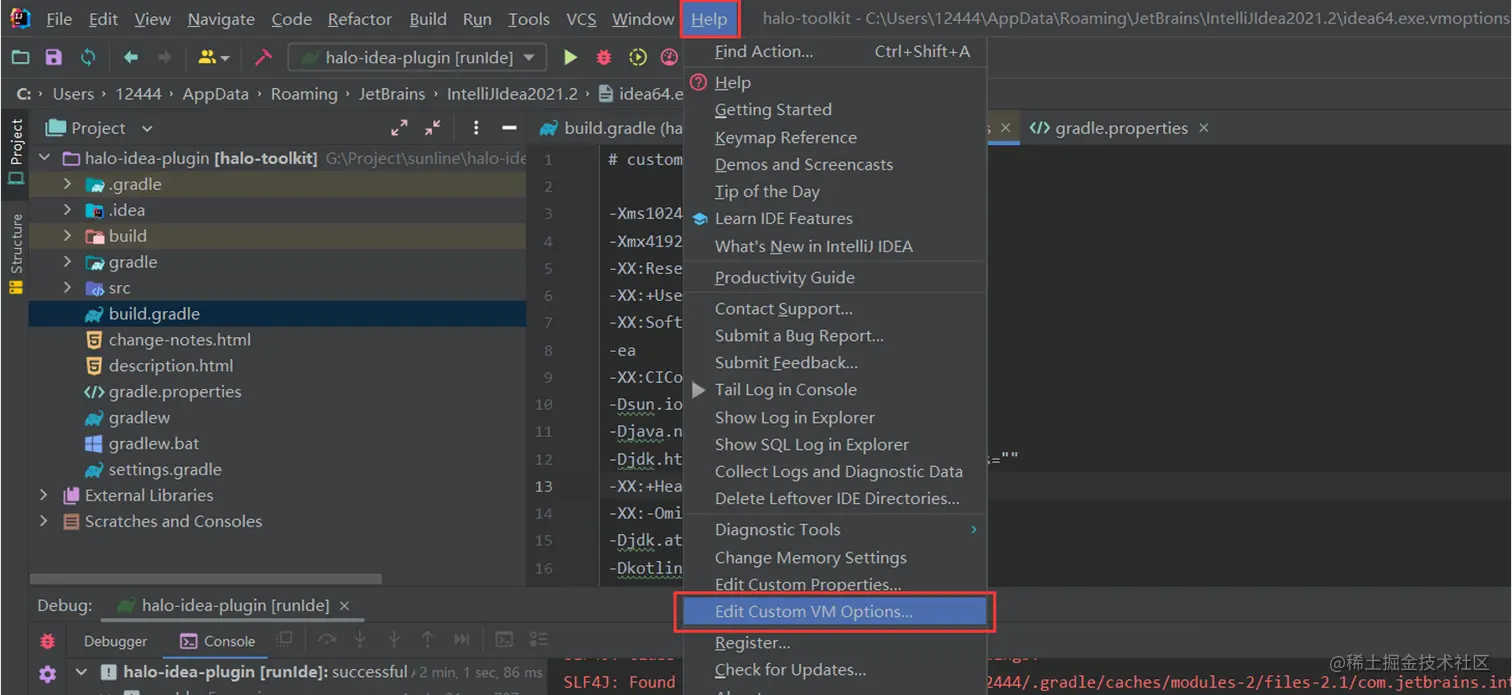Open debug settings gear icon
The image size is (1512, 695).
[47, 674]
